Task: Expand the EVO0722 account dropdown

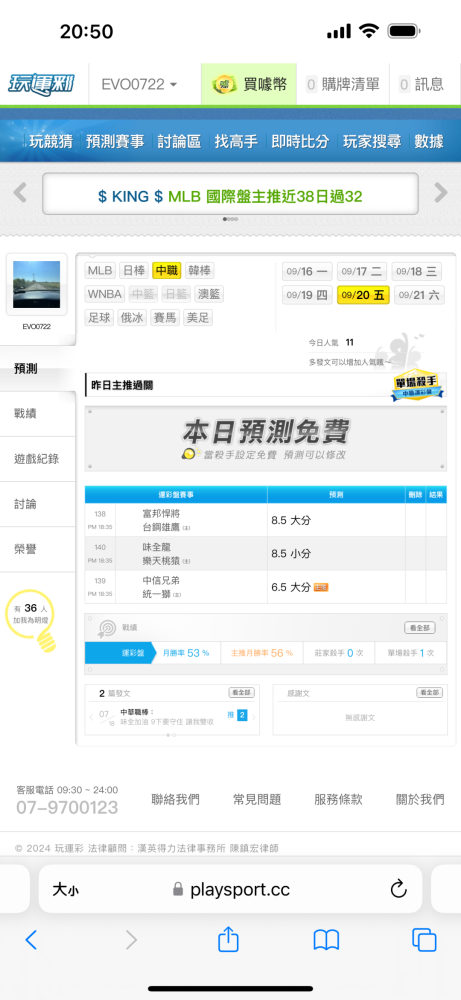Action: click(140, 84)
